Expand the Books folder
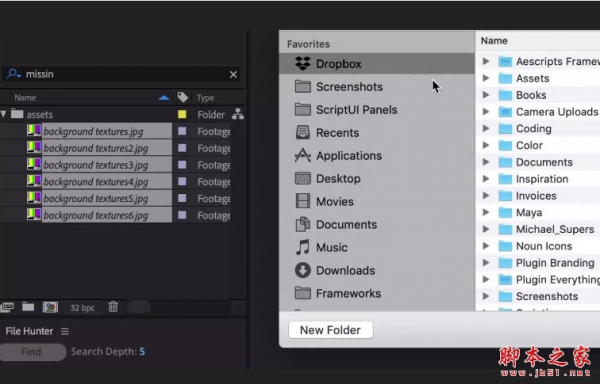The height and width of the screenshot is (384, 600). 486,95
